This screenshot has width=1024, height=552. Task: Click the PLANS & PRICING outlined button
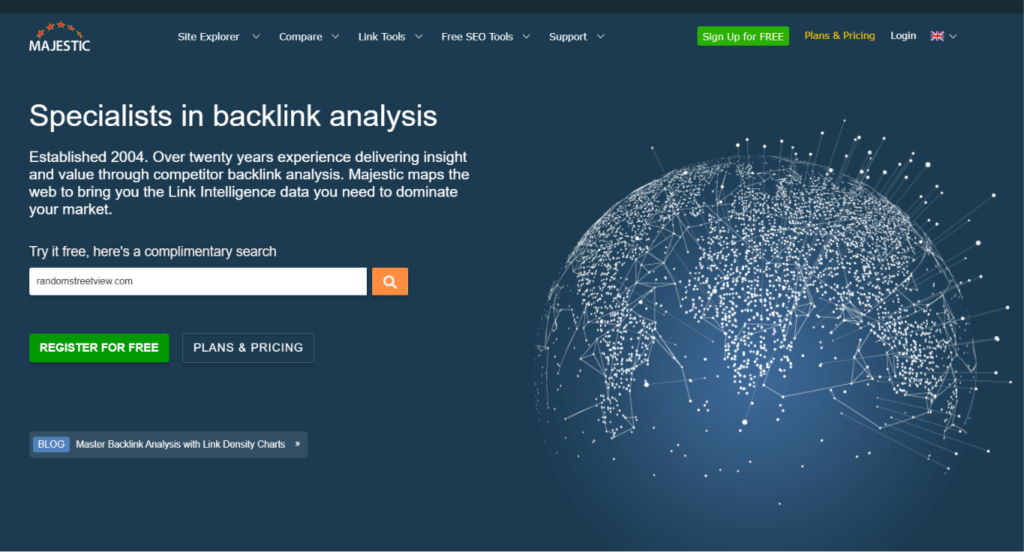(248, 348)
